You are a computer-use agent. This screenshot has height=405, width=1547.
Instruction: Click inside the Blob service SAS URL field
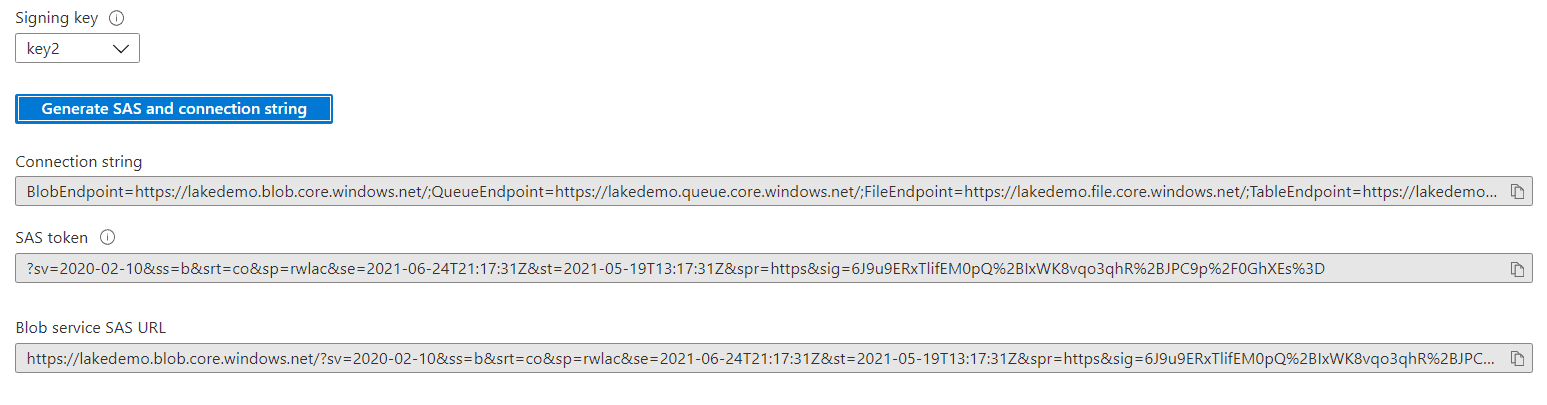pos(773,358)
